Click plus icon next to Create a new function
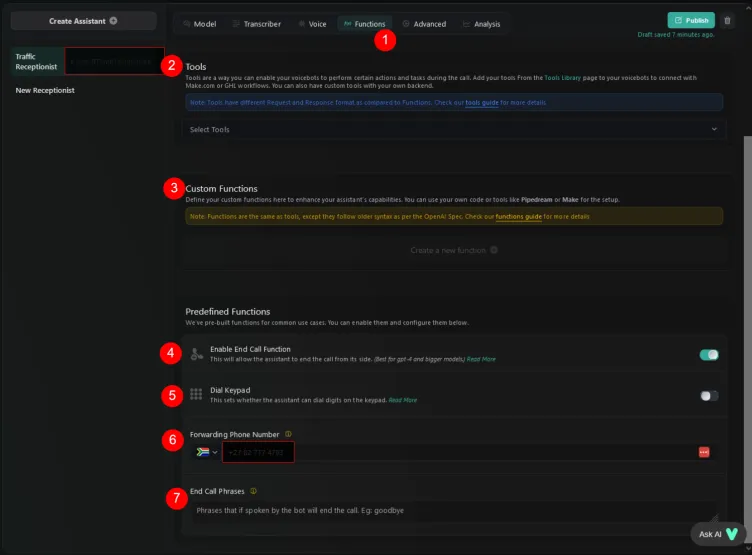Image resolution: width=752 pixels, height=555 pixels. tap(494, 250)
